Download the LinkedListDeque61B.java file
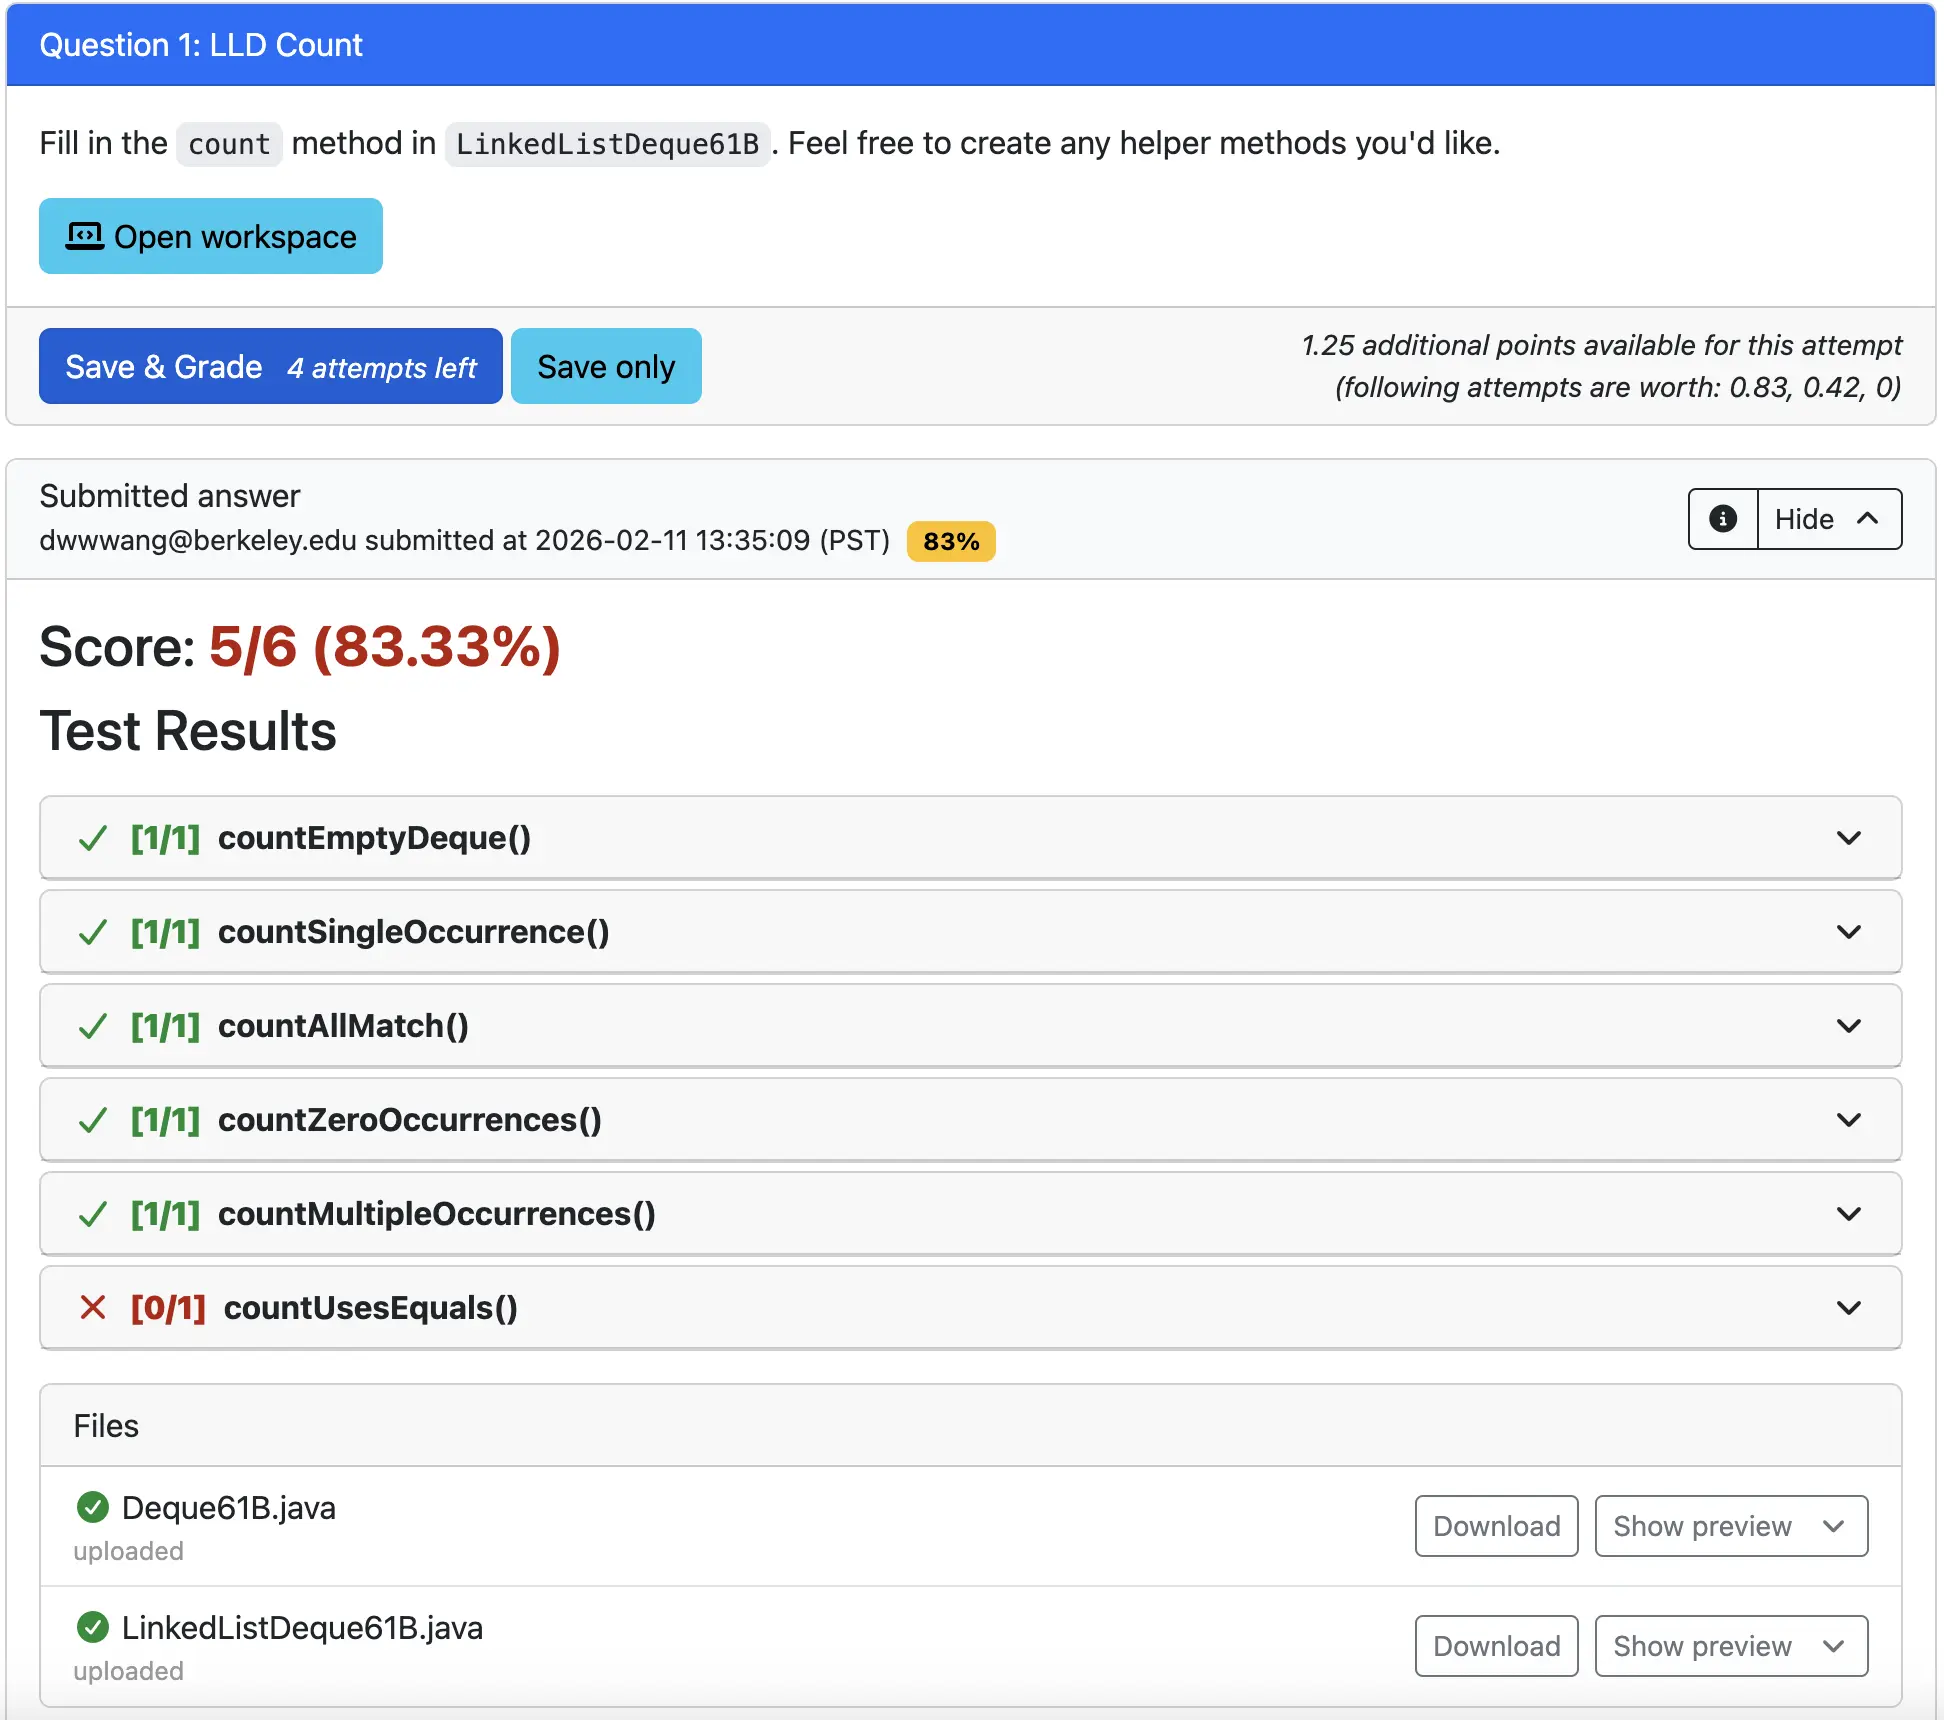 (1496, 1646)
